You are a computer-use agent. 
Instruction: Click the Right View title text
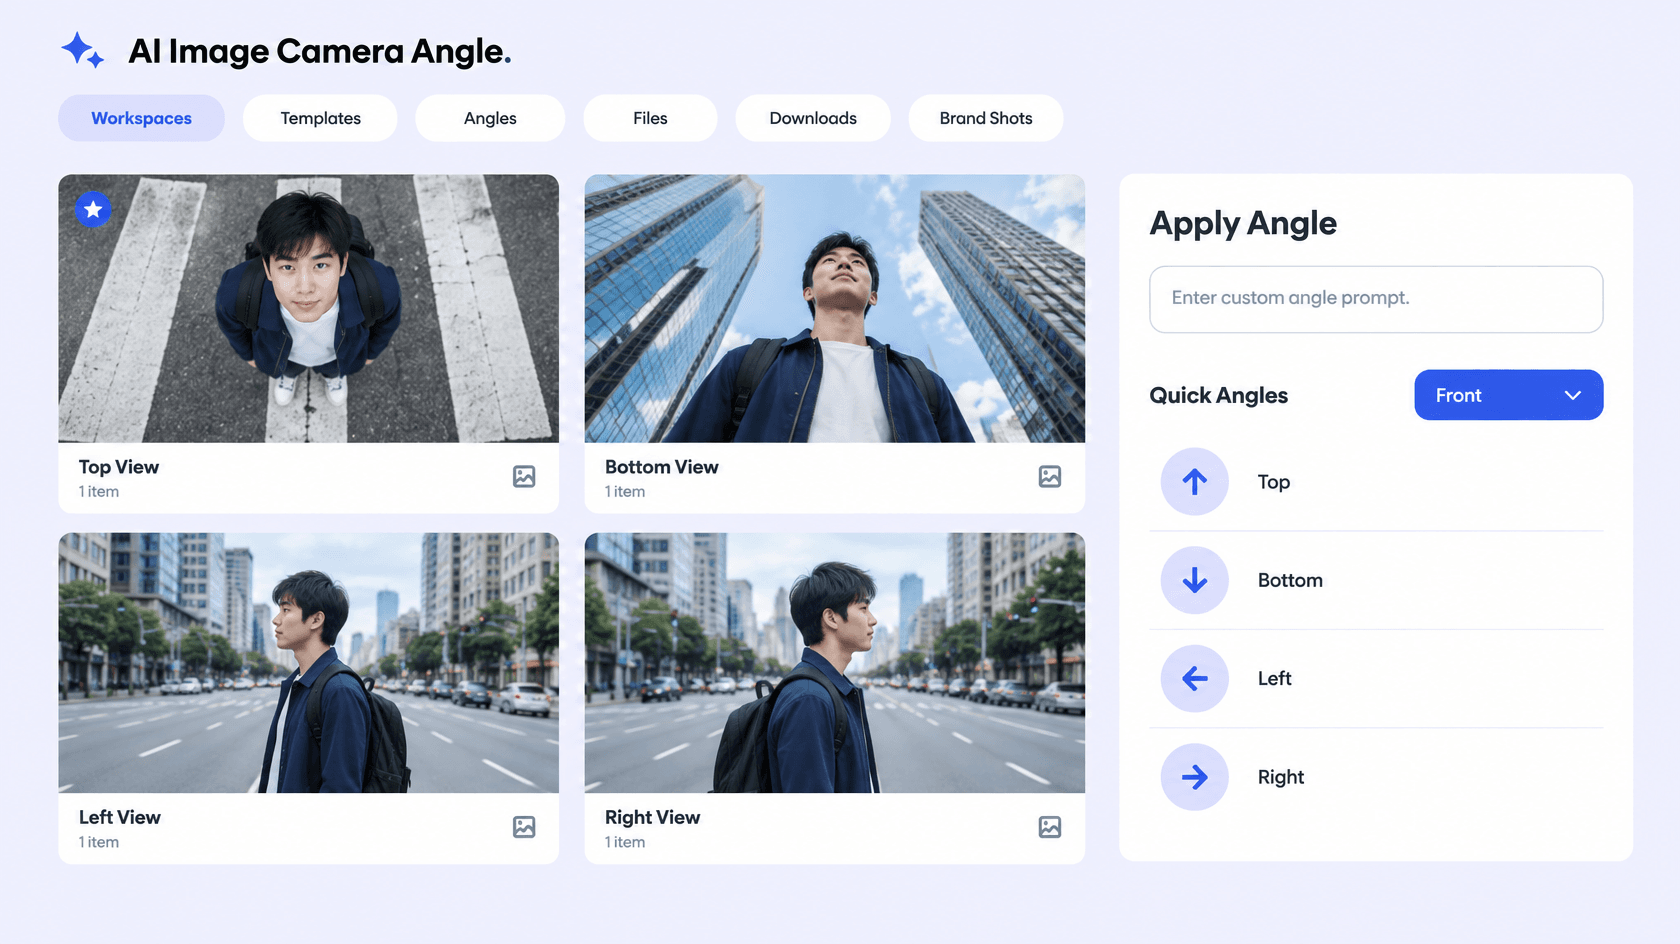point(652,817)
